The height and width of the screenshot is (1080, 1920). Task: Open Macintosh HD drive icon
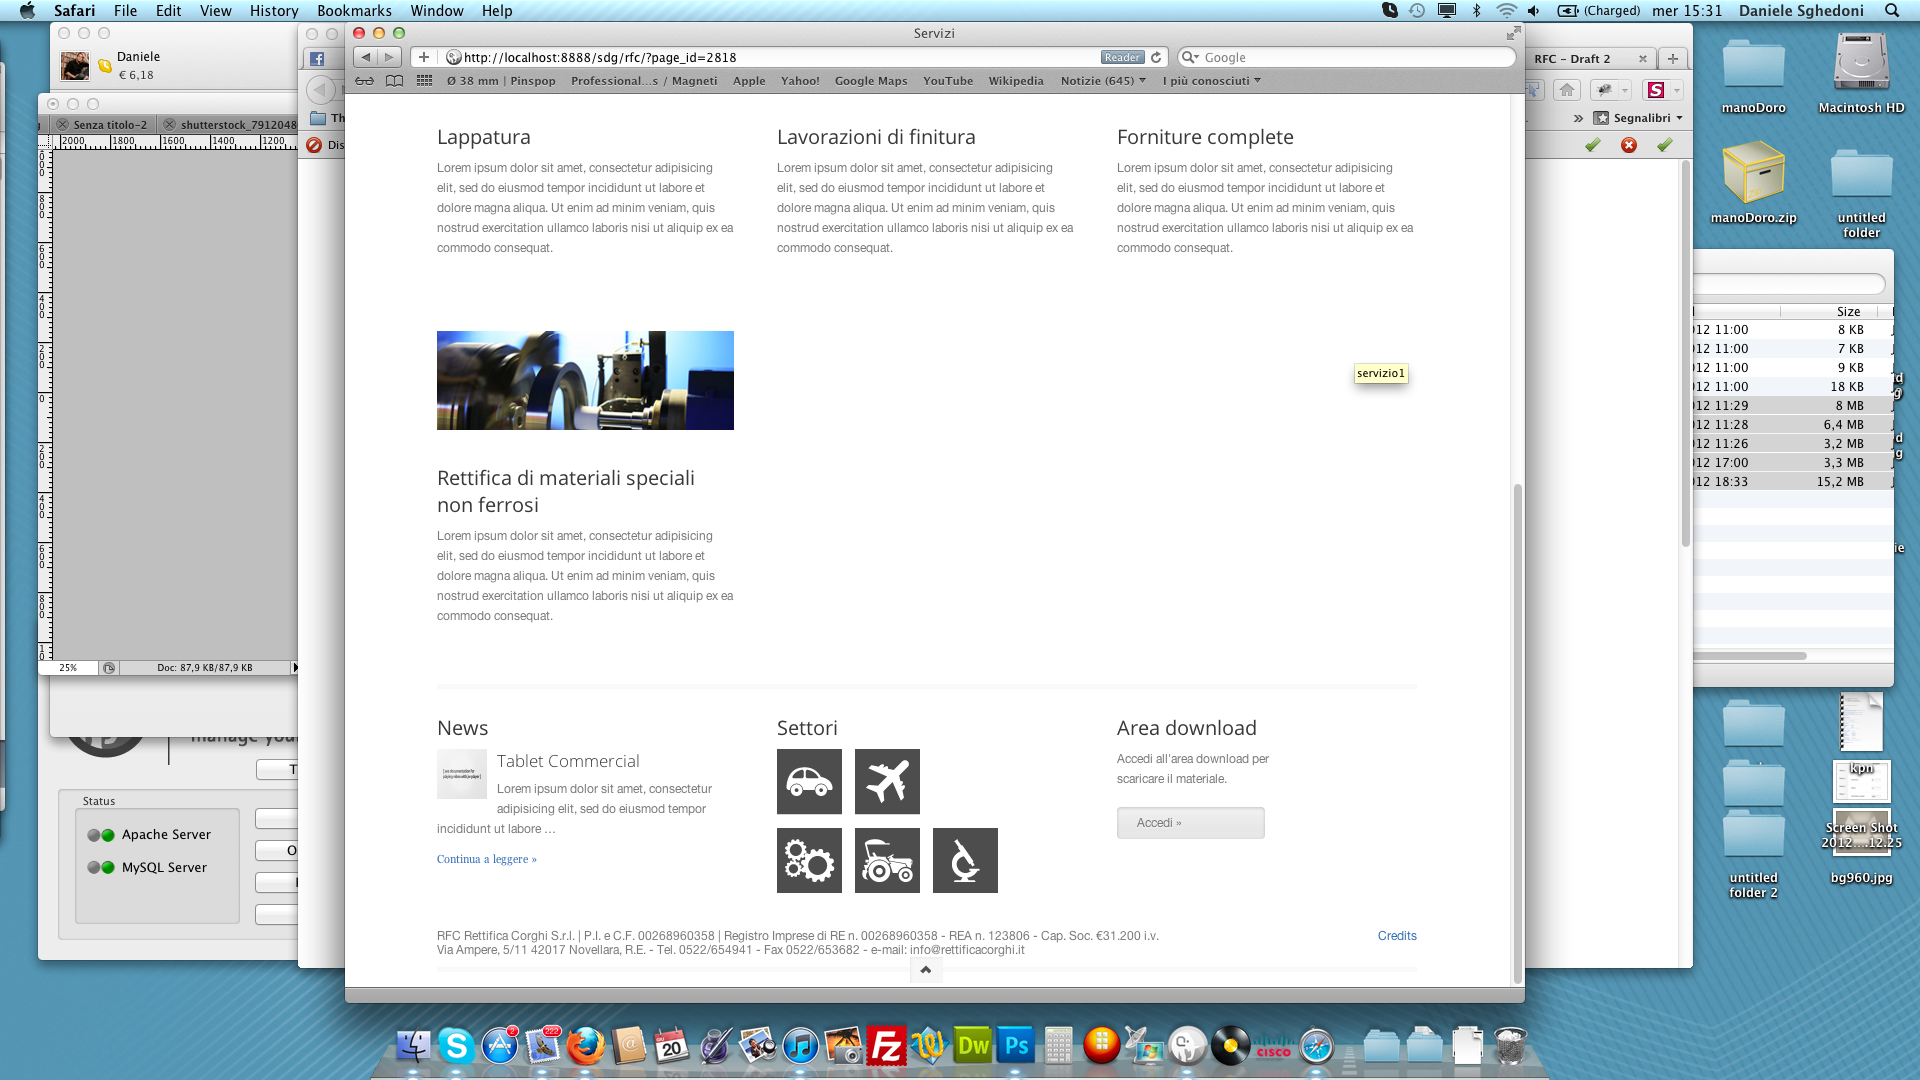1861,72
